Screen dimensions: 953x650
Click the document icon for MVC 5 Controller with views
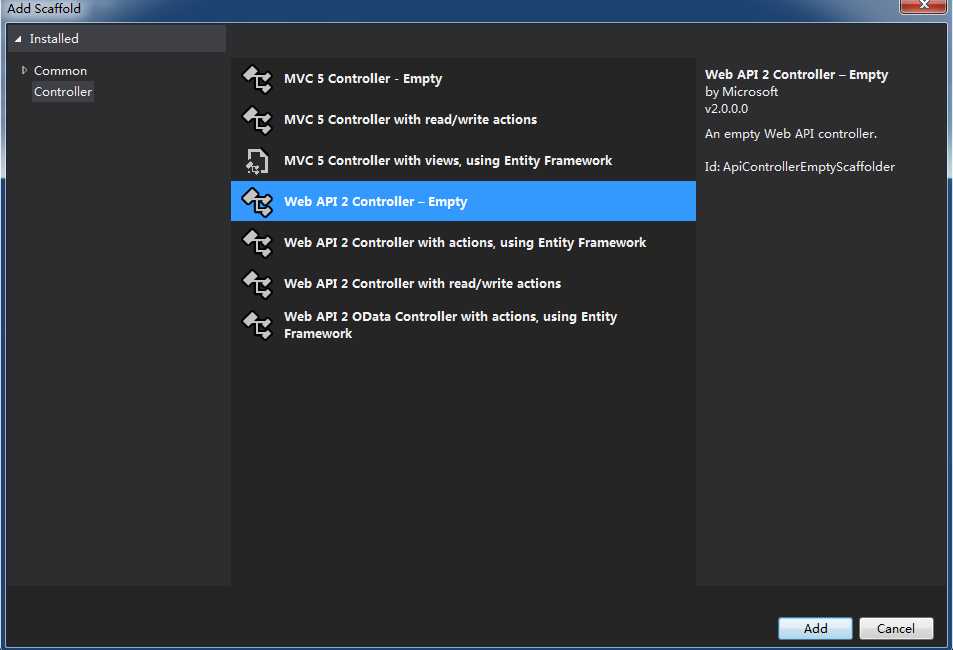tap(257, 161)
